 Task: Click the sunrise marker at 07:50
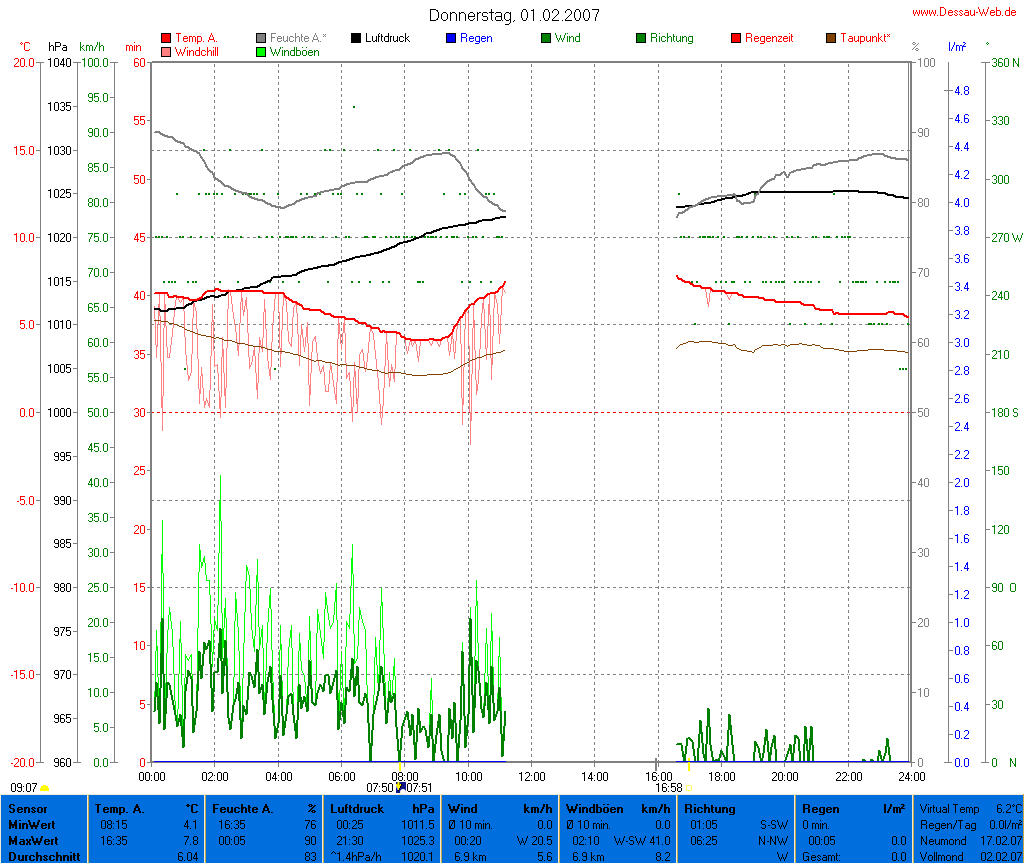tap(401, 786)
